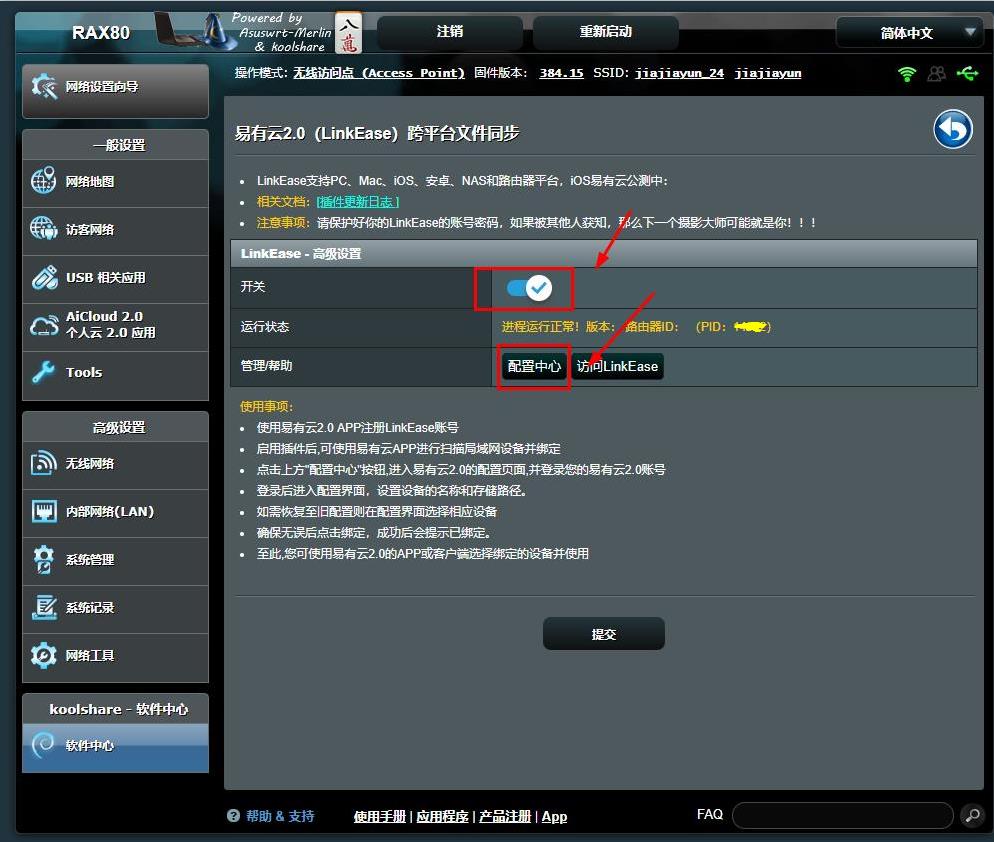Toggle the LinkEase 开关 switch

[x=529, y=288]
